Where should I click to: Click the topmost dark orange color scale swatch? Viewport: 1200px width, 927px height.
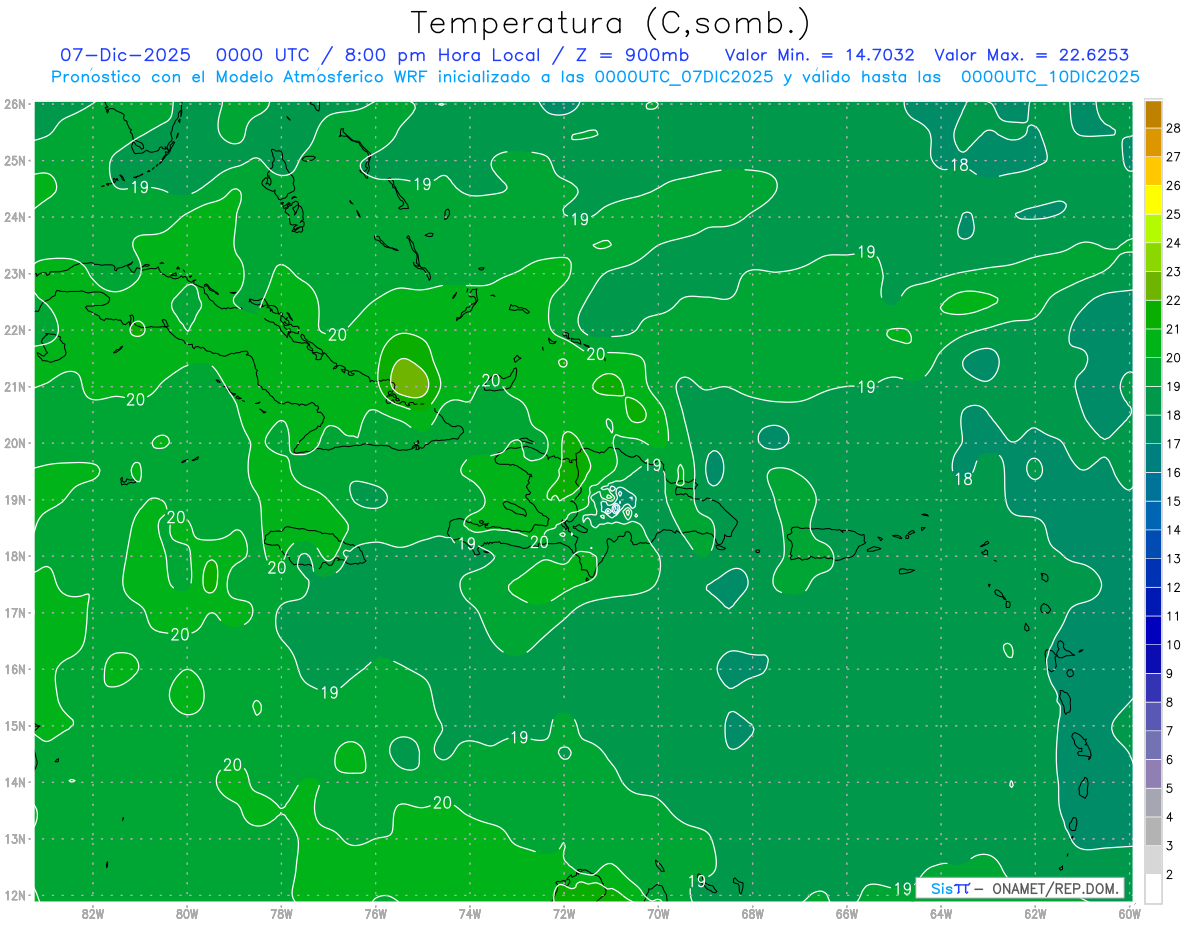[1153, 113]
